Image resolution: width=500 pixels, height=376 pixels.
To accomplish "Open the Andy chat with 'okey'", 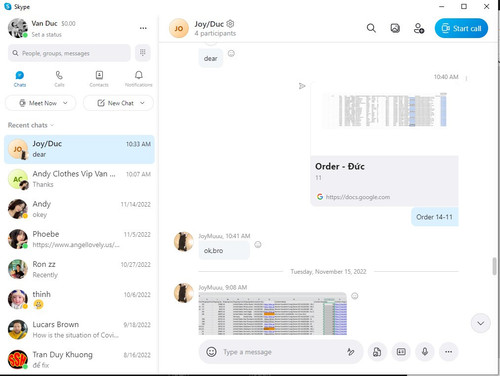I will (x=79, y=209).
